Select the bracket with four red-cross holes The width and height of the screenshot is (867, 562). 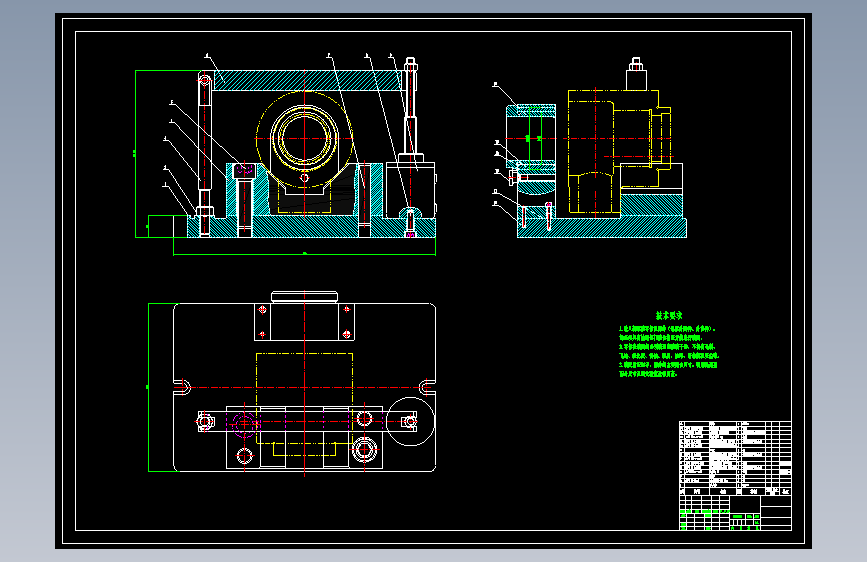pos(304,322)
